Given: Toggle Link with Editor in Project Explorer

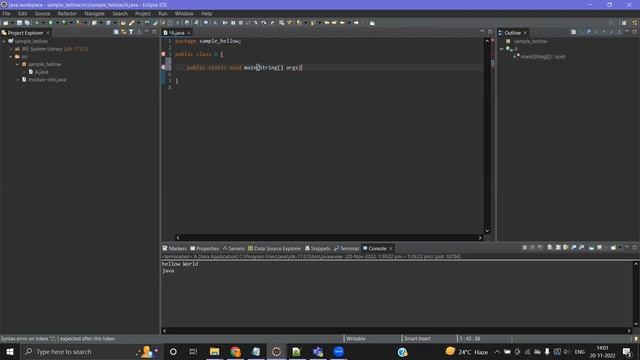Looking at the screenshot, I should (x=123, y=32).
